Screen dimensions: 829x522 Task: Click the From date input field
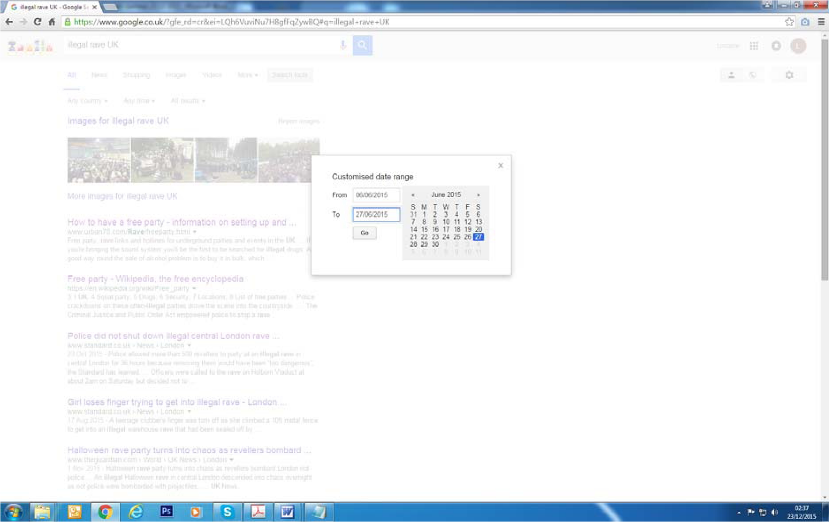[x=376, y=195]
